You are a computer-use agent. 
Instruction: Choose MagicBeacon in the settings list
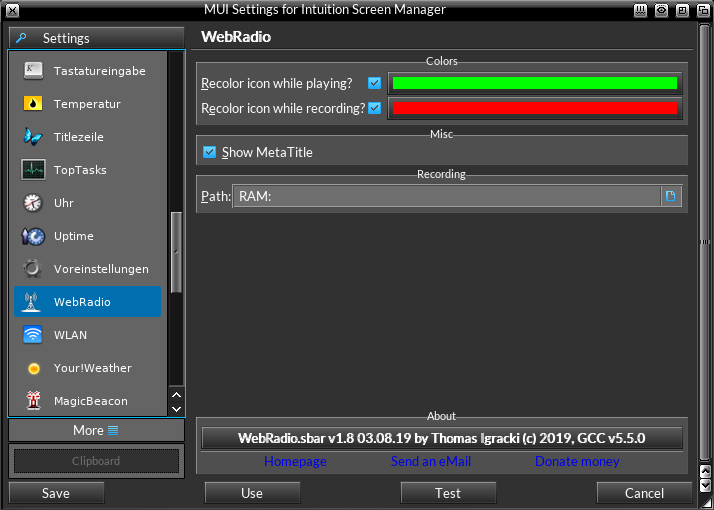point(90,401)
